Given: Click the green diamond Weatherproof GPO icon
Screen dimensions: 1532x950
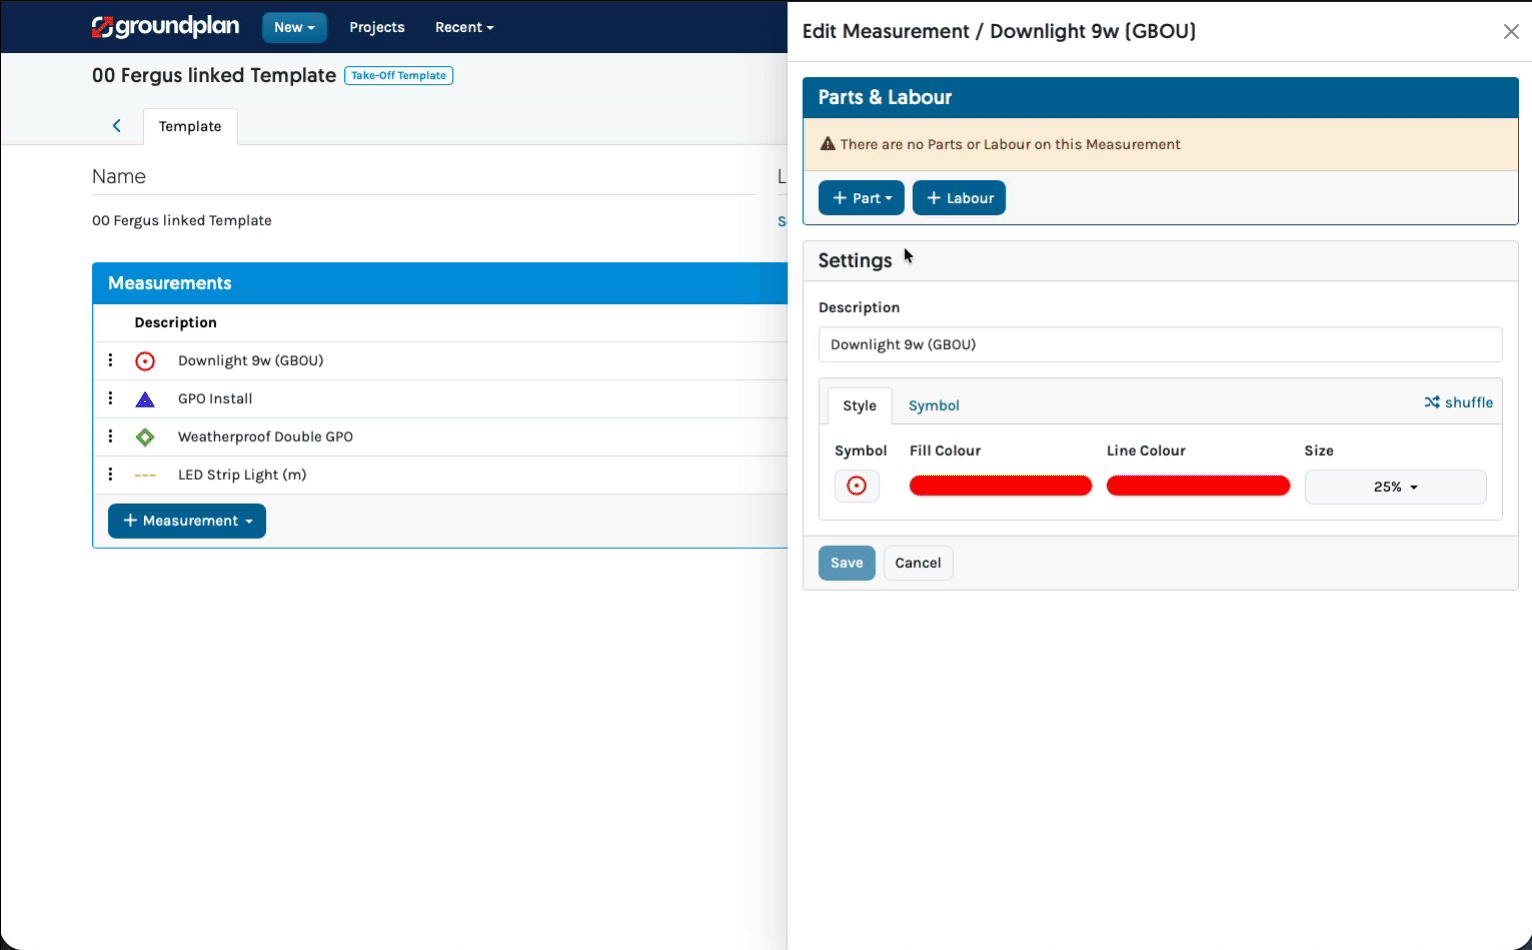Looking at the screenshot, I should 145,437.
